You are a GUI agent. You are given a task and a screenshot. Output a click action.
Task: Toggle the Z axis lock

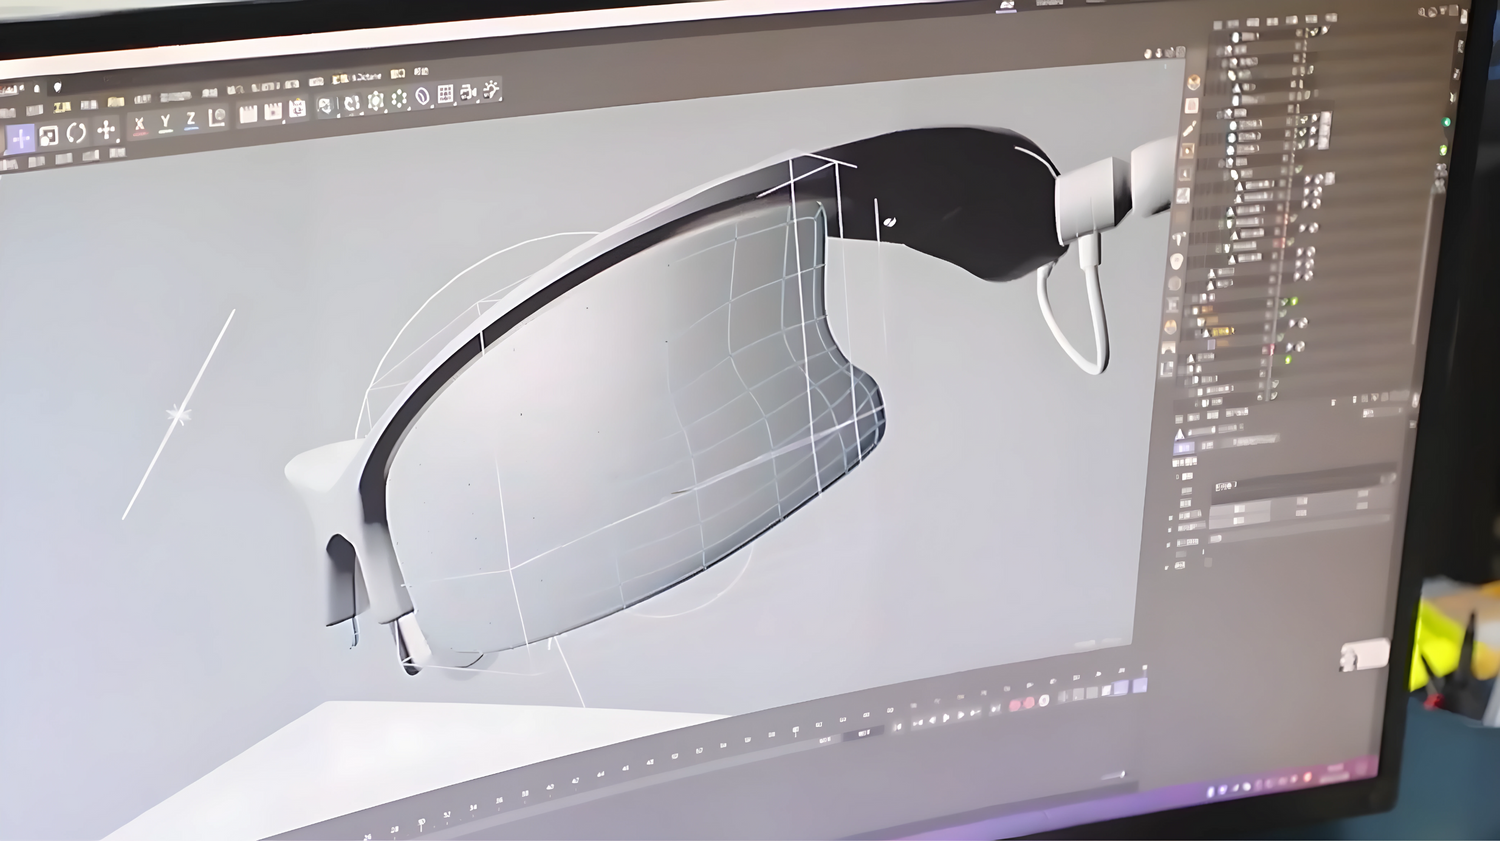pos(191,120)
